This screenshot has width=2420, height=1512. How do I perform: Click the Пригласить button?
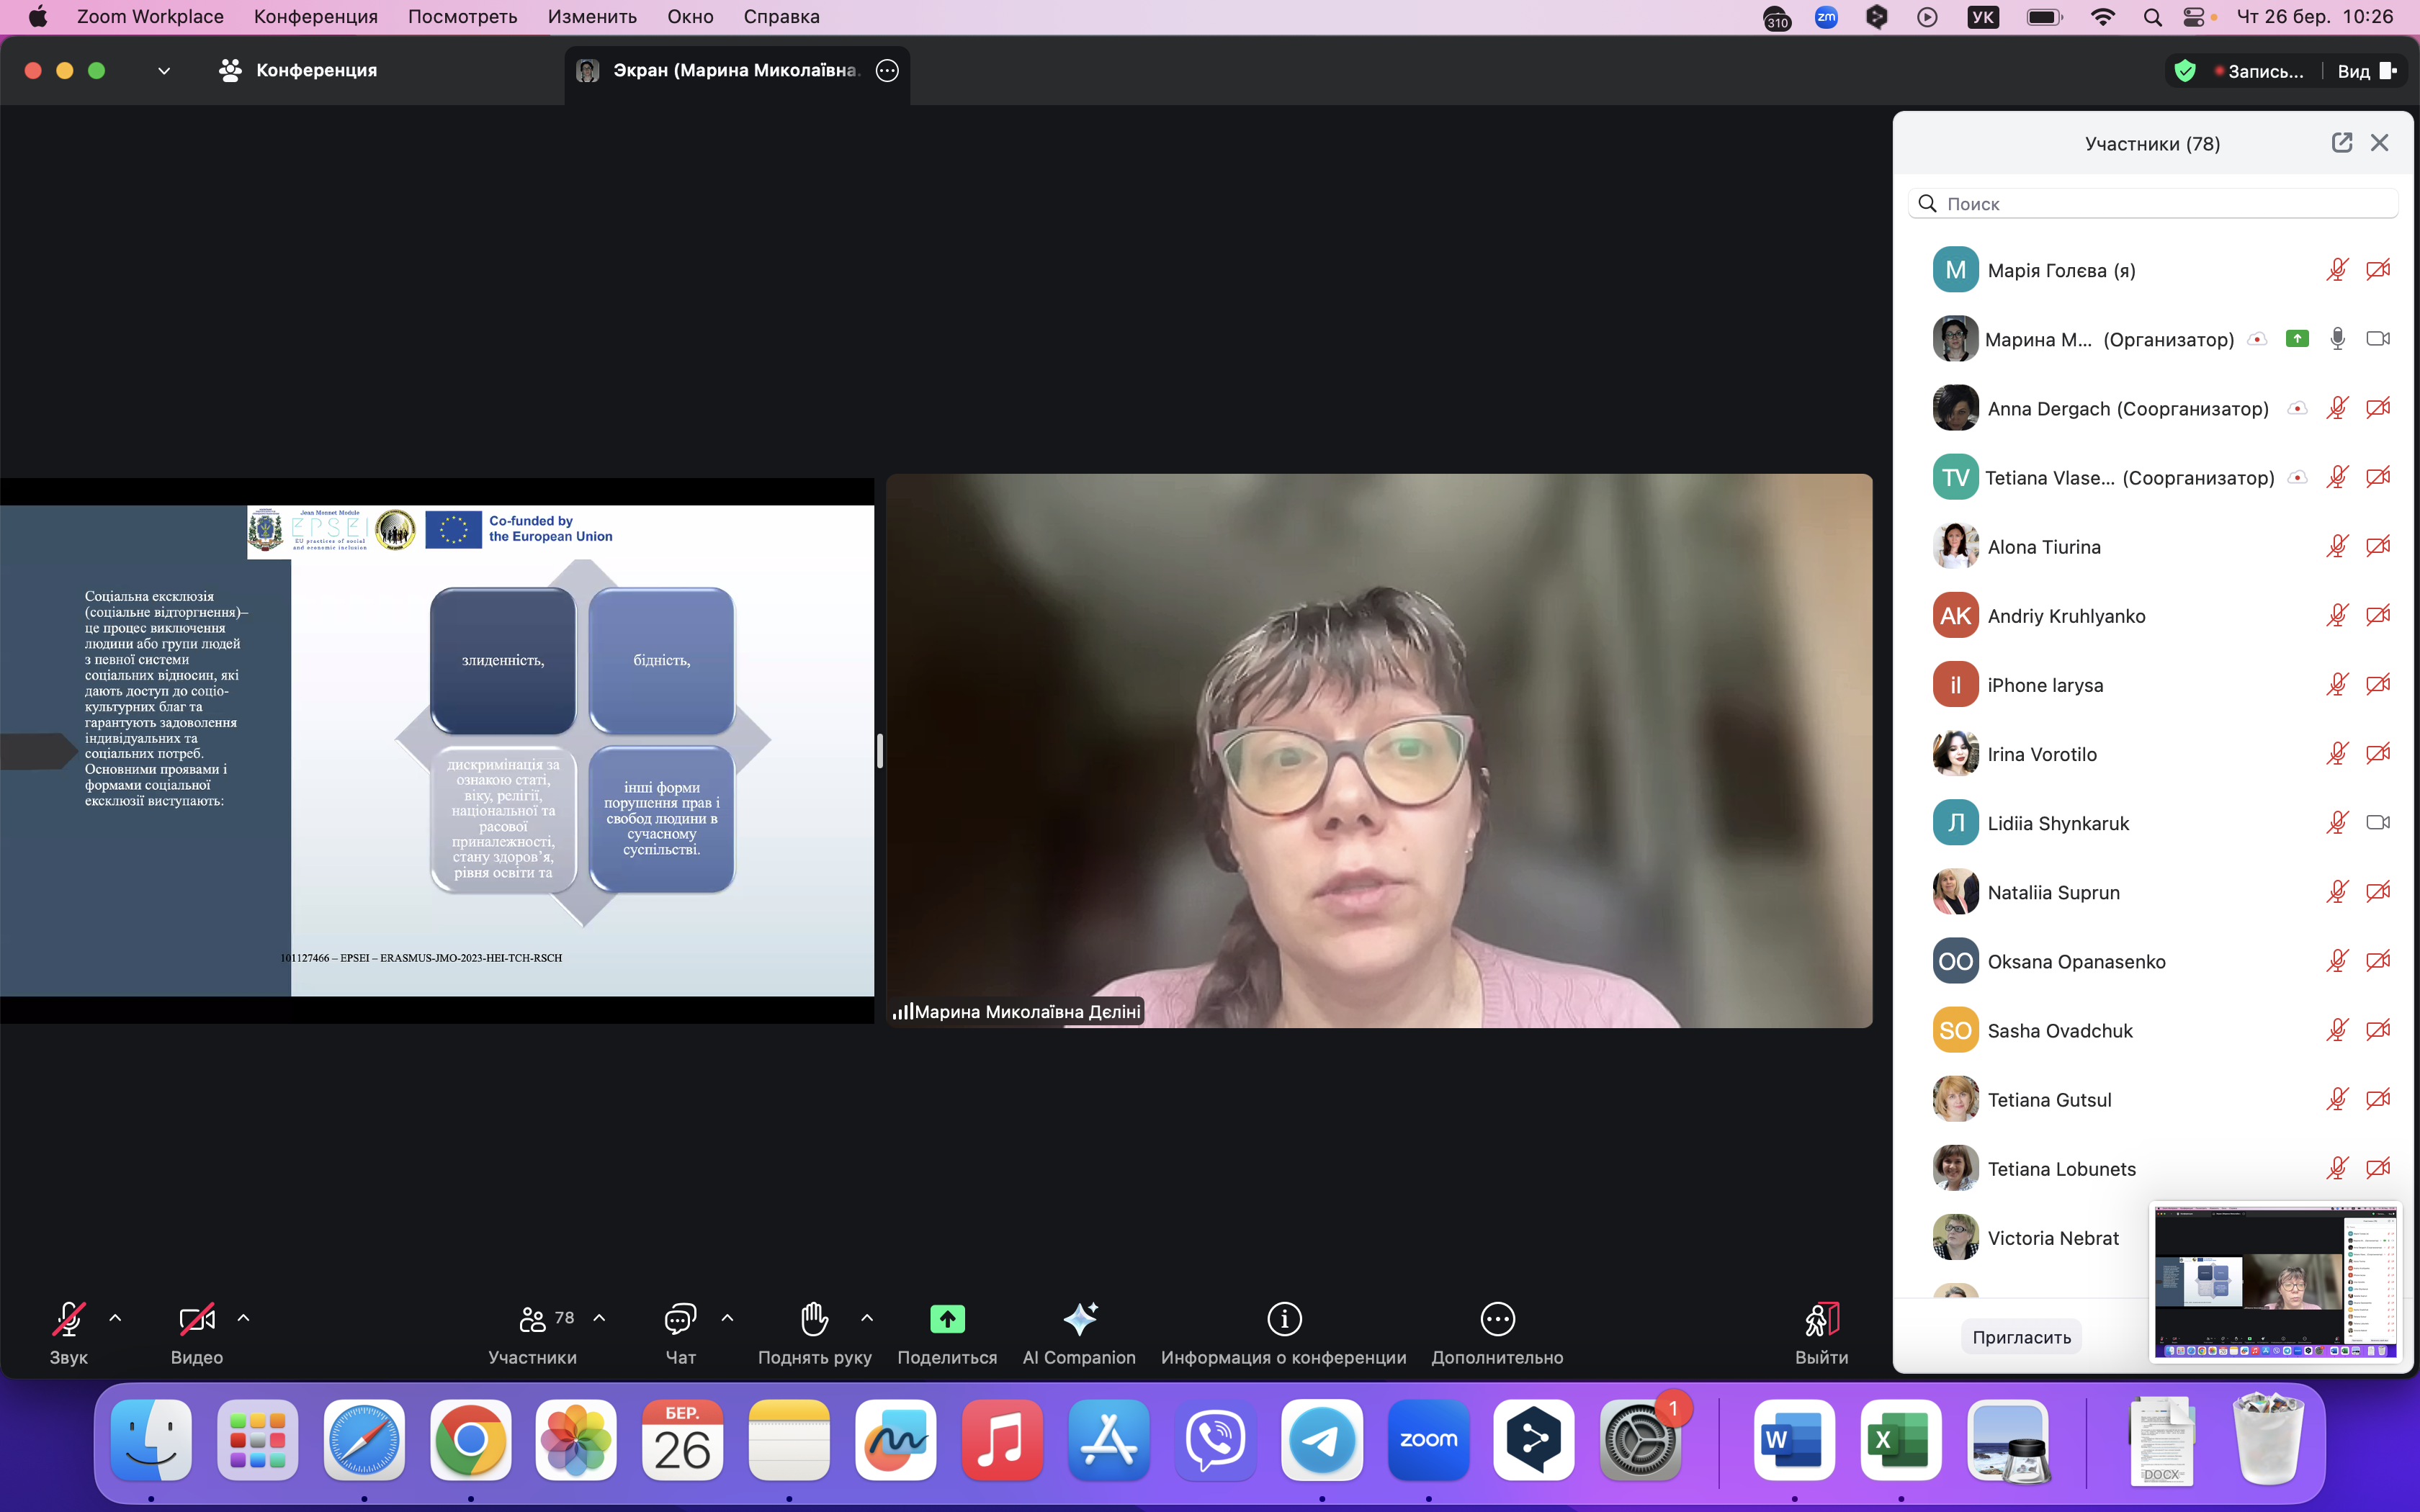coord(2021,1337)
